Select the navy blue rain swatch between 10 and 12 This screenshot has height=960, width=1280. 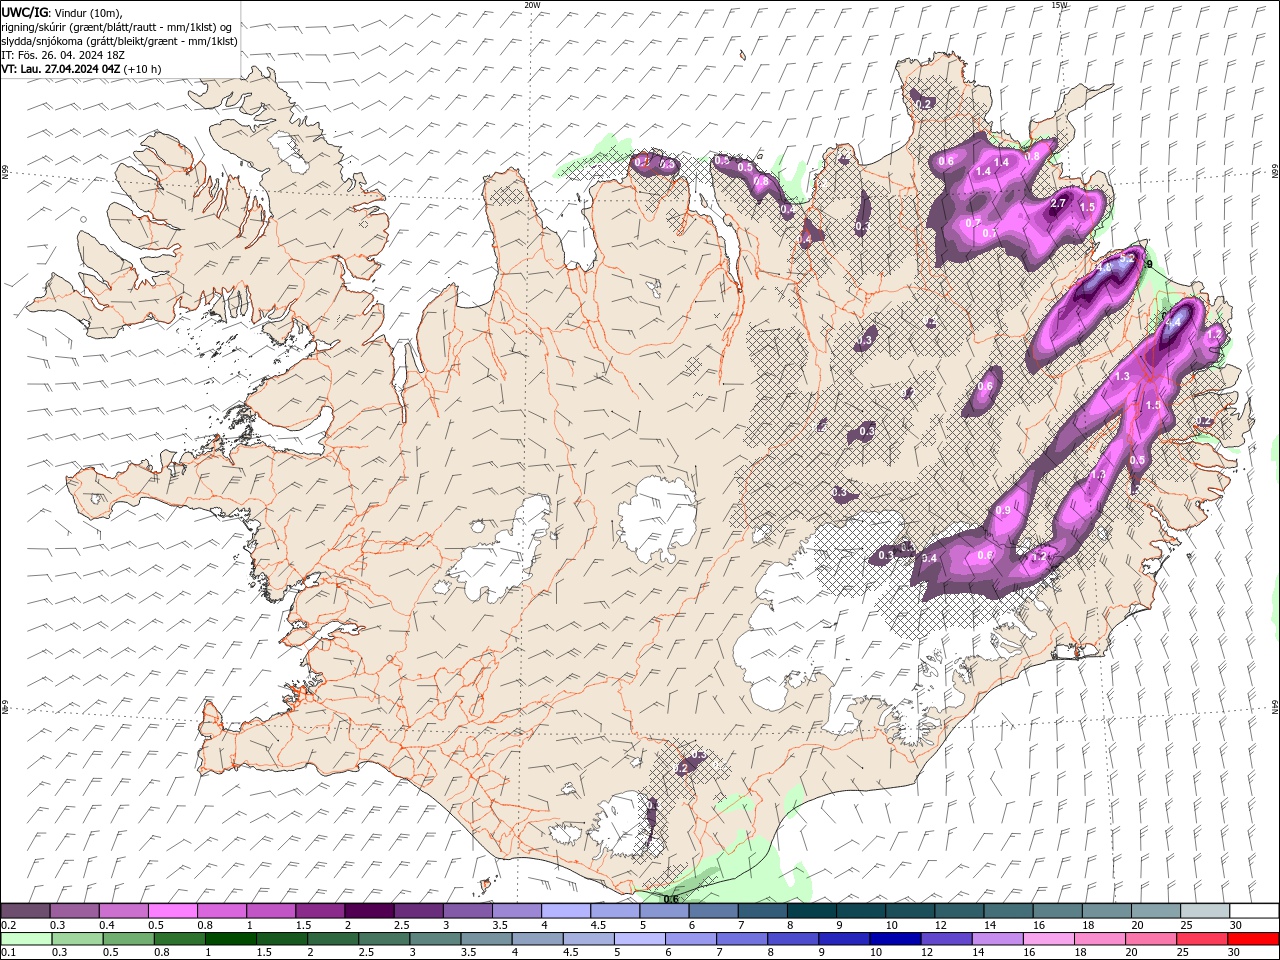point(895,939)
